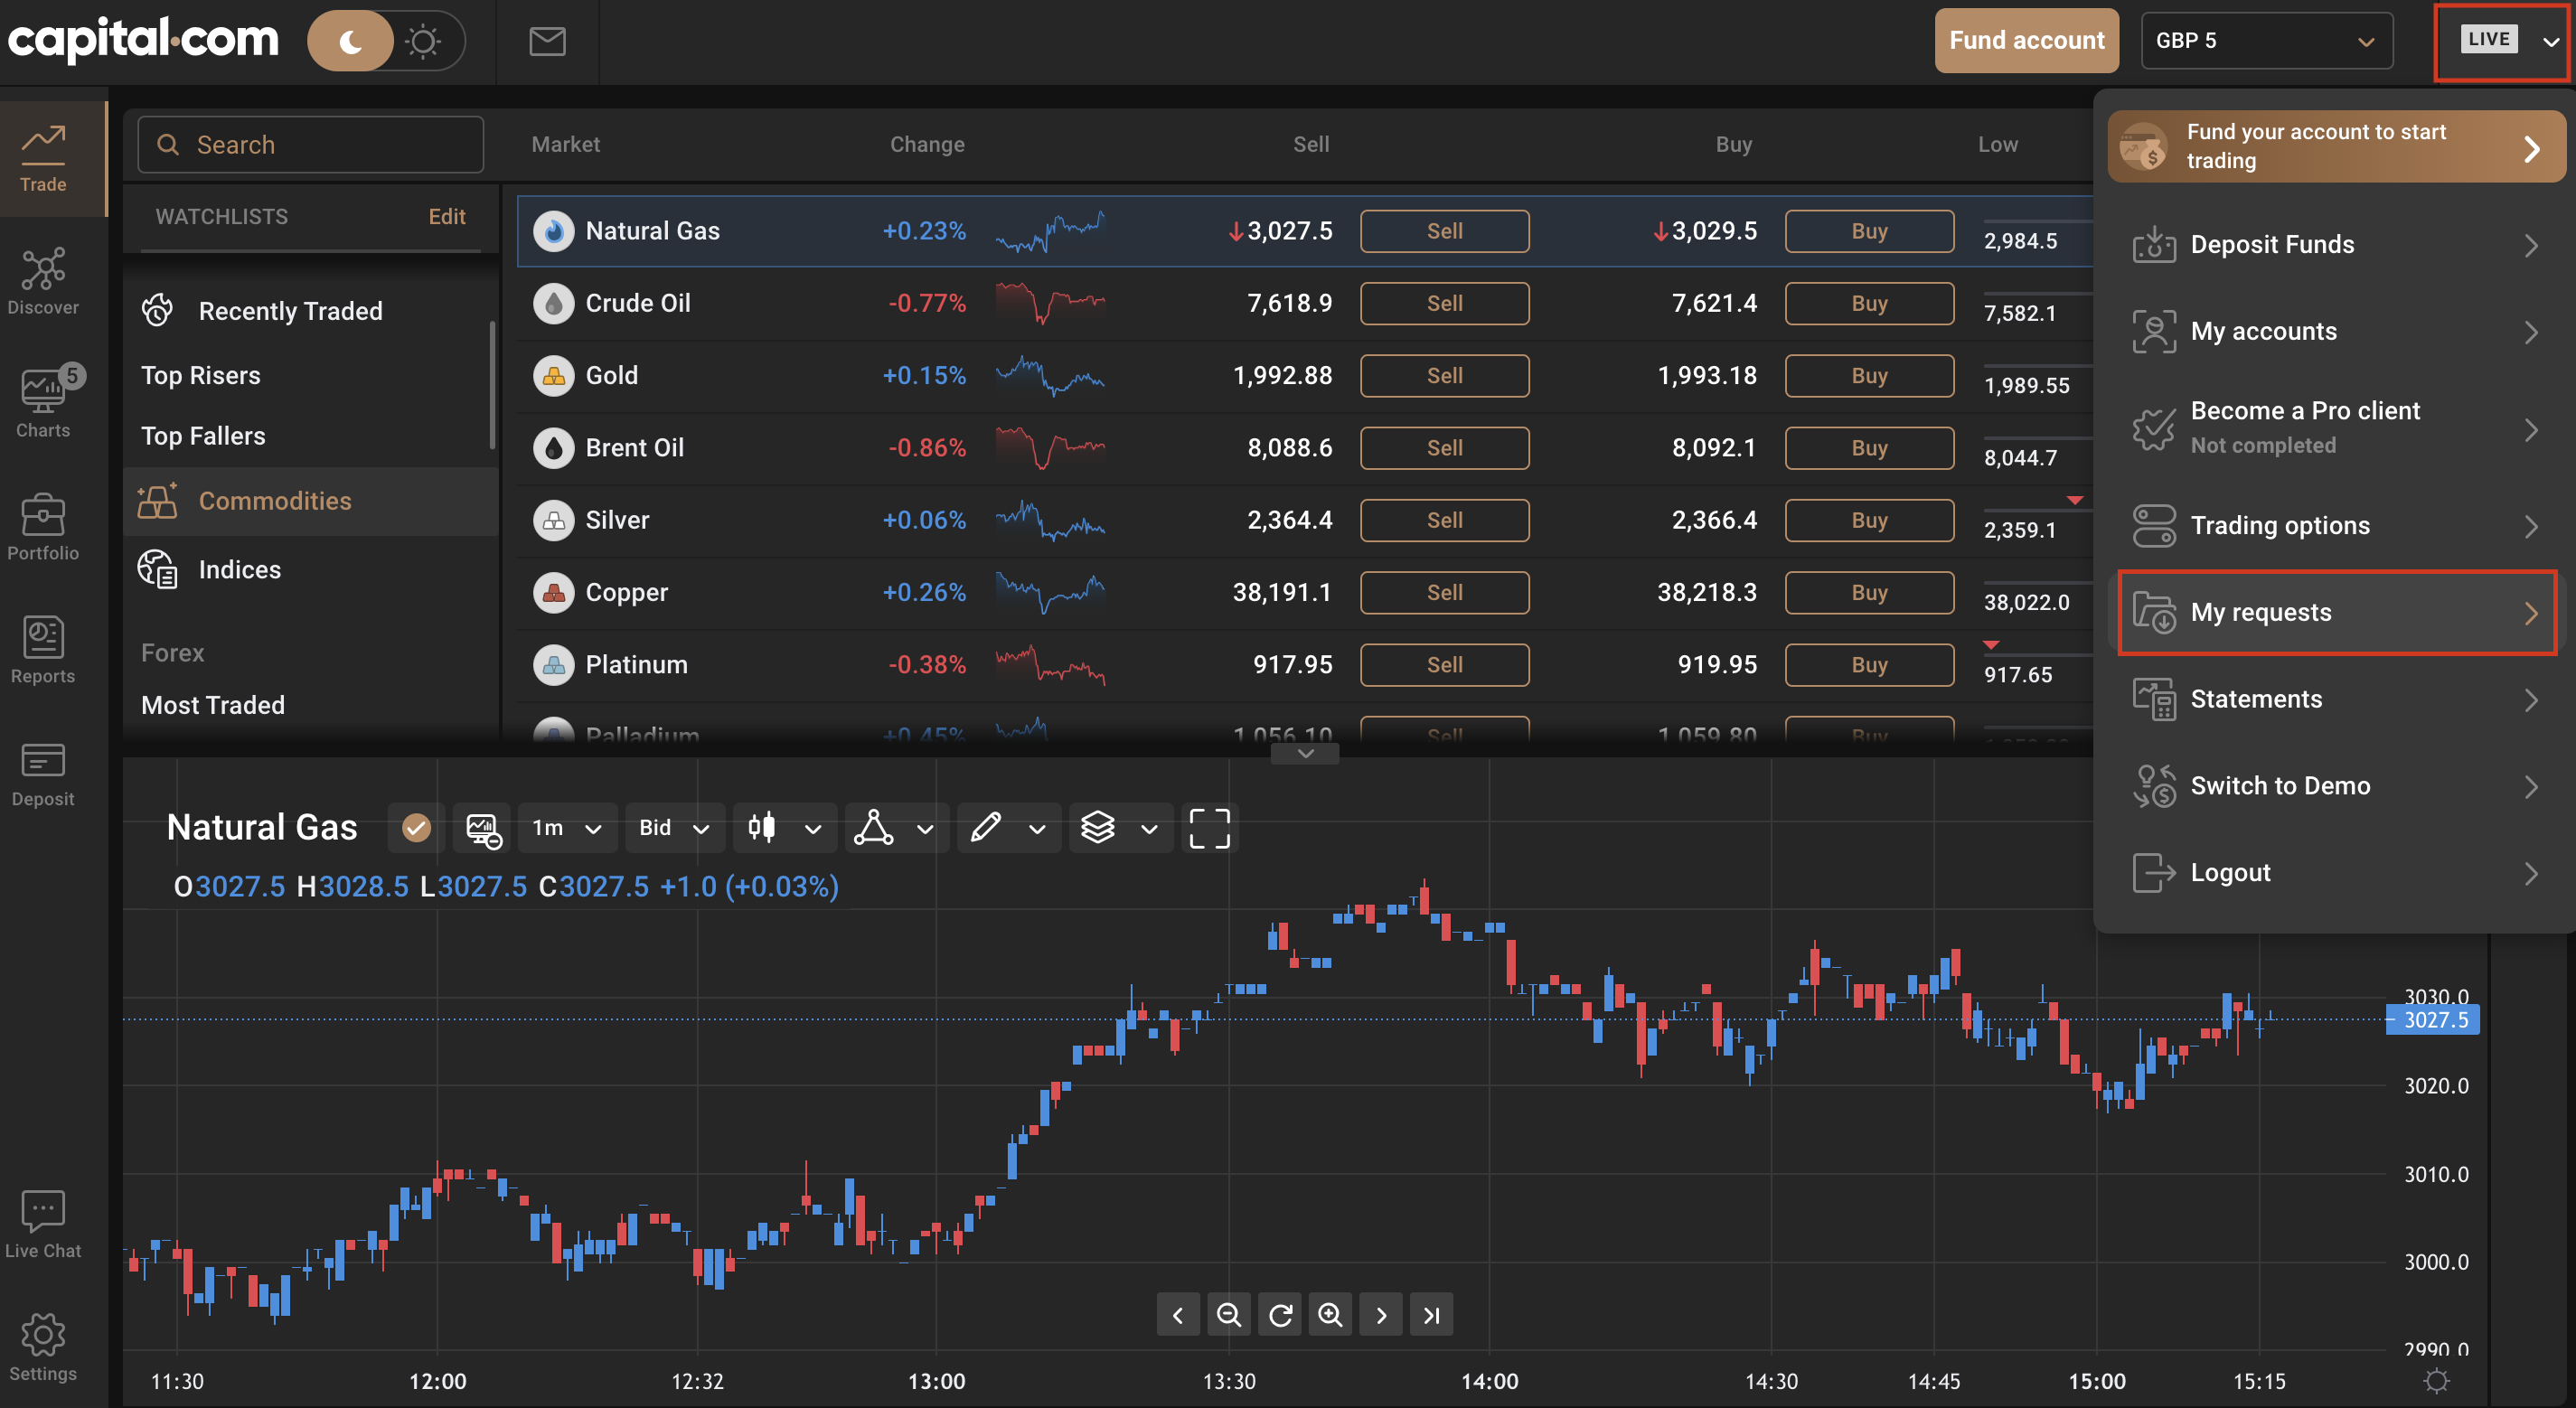Open the Settings gear in sidebar
This screenshot has height=1408, width=2576.
tap(43, 1335)
